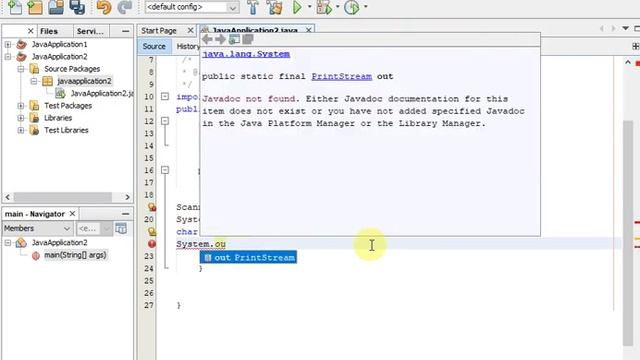Click Javadoc popup forward arrow
Viewport: 640px width, 360px height.
tap(220, 39)
